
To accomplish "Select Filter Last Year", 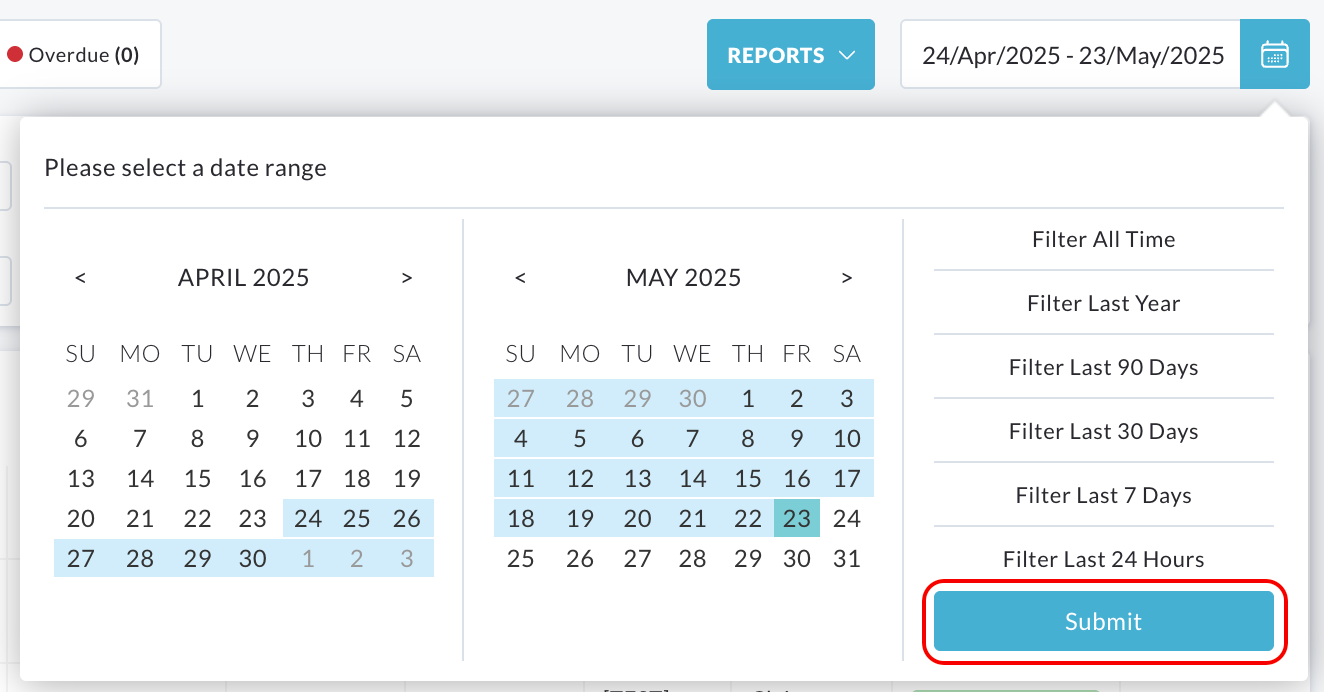I will [1104, 303].
